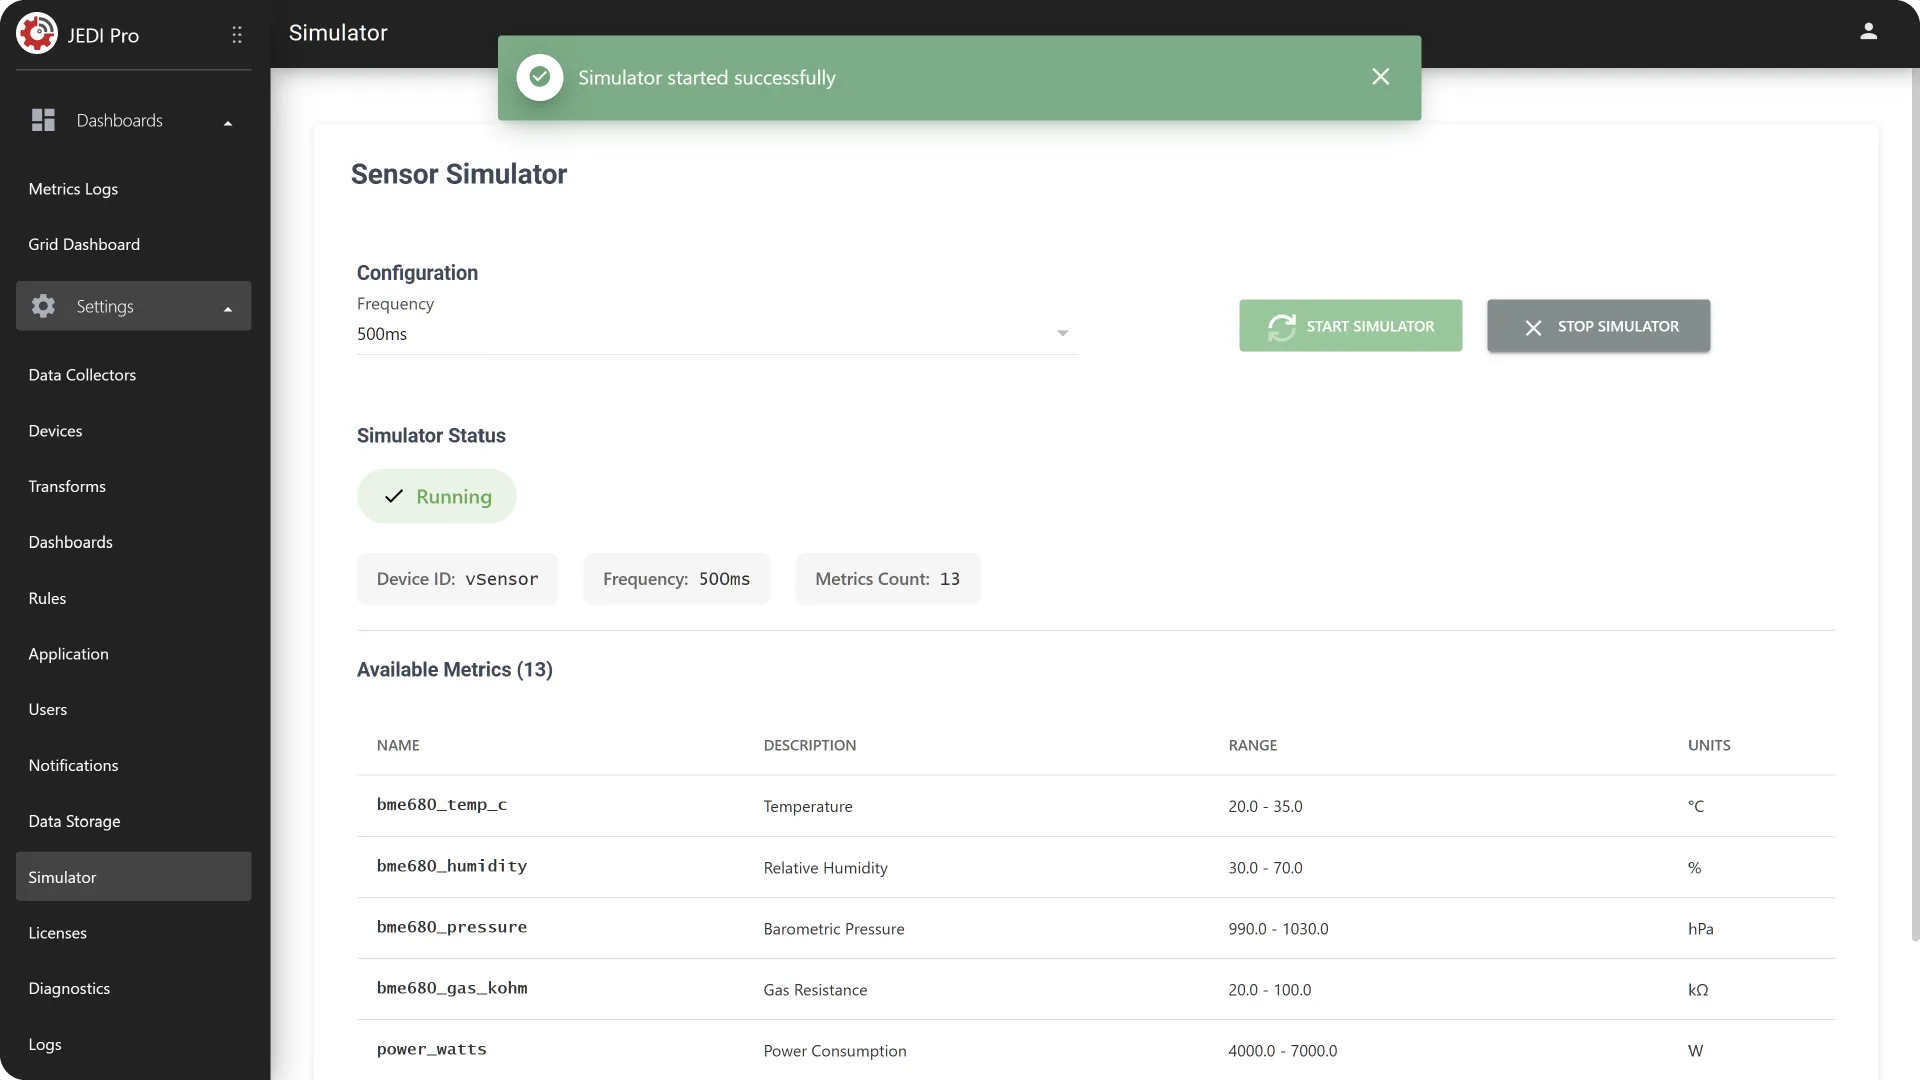Click the green success checkmark icon
This screenshot has width=1920, height=1080.
540,77
